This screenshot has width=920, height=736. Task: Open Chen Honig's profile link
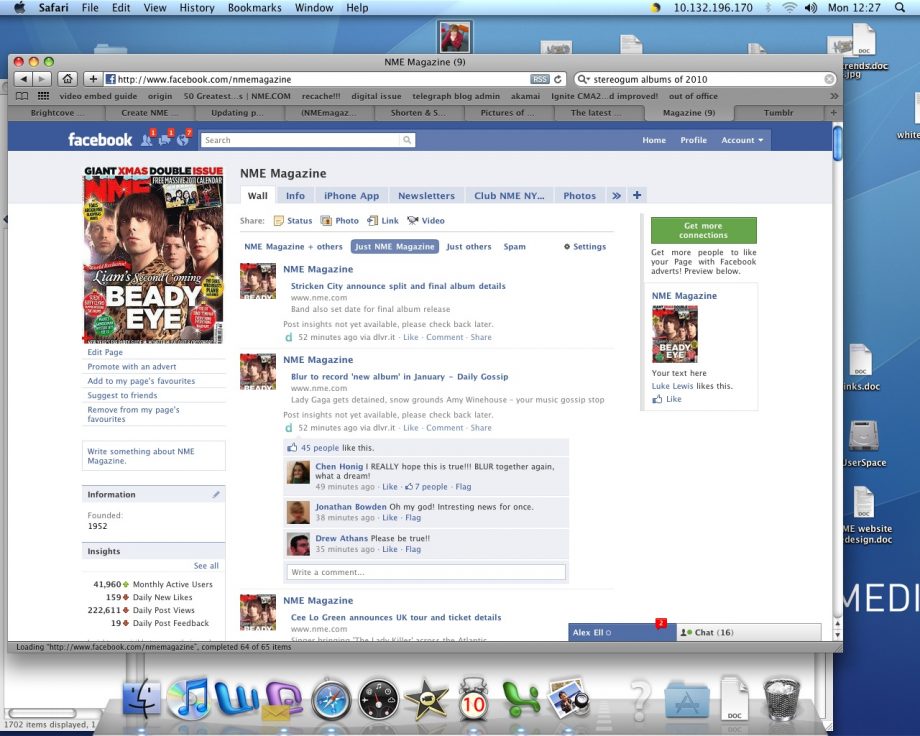pos(339,467)
